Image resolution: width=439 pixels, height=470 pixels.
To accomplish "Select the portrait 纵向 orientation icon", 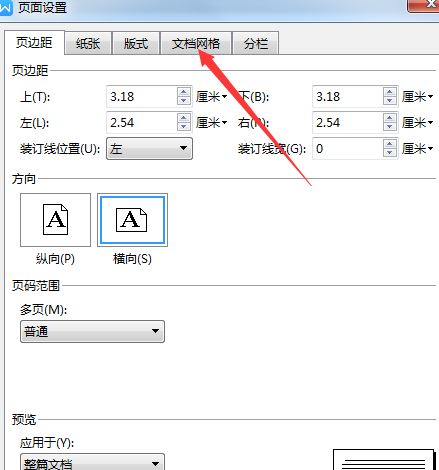I will (x=55, y=220).
